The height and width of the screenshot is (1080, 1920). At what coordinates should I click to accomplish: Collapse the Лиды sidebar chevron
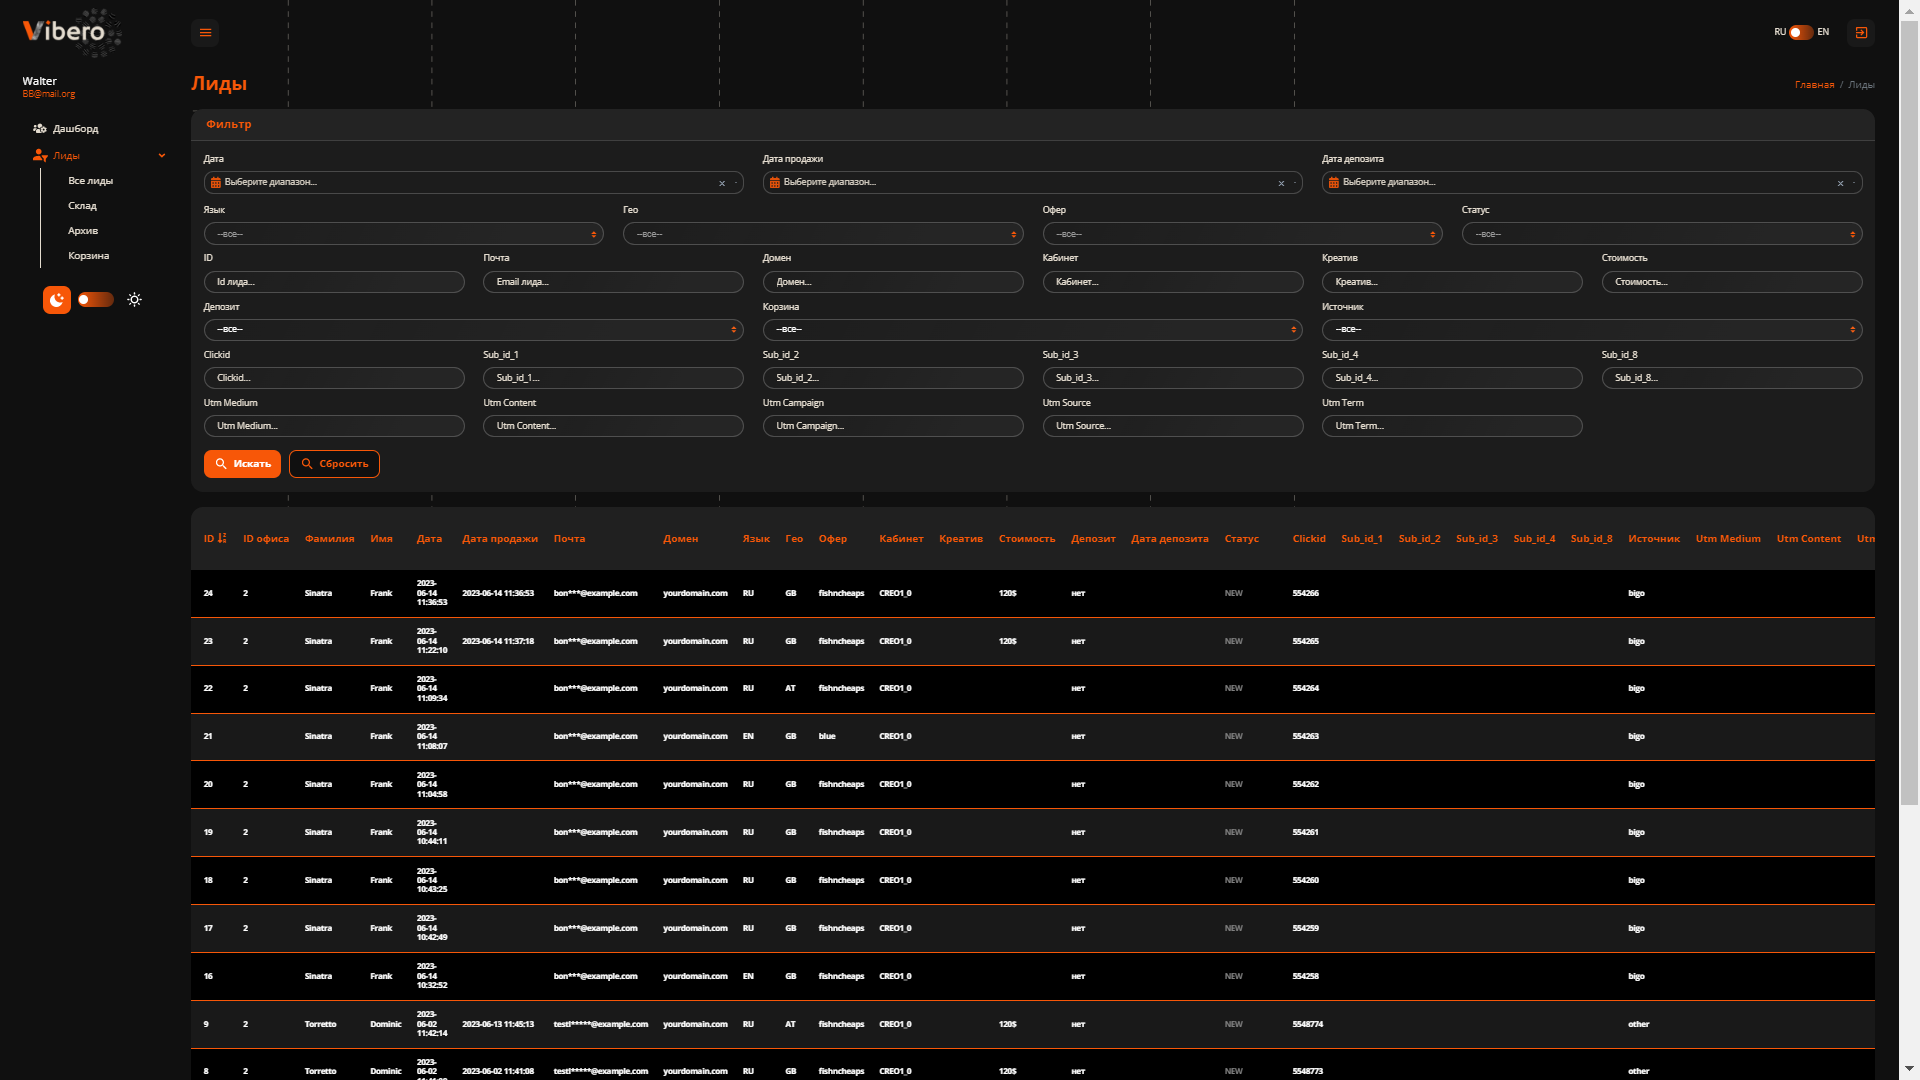point(162,156)
